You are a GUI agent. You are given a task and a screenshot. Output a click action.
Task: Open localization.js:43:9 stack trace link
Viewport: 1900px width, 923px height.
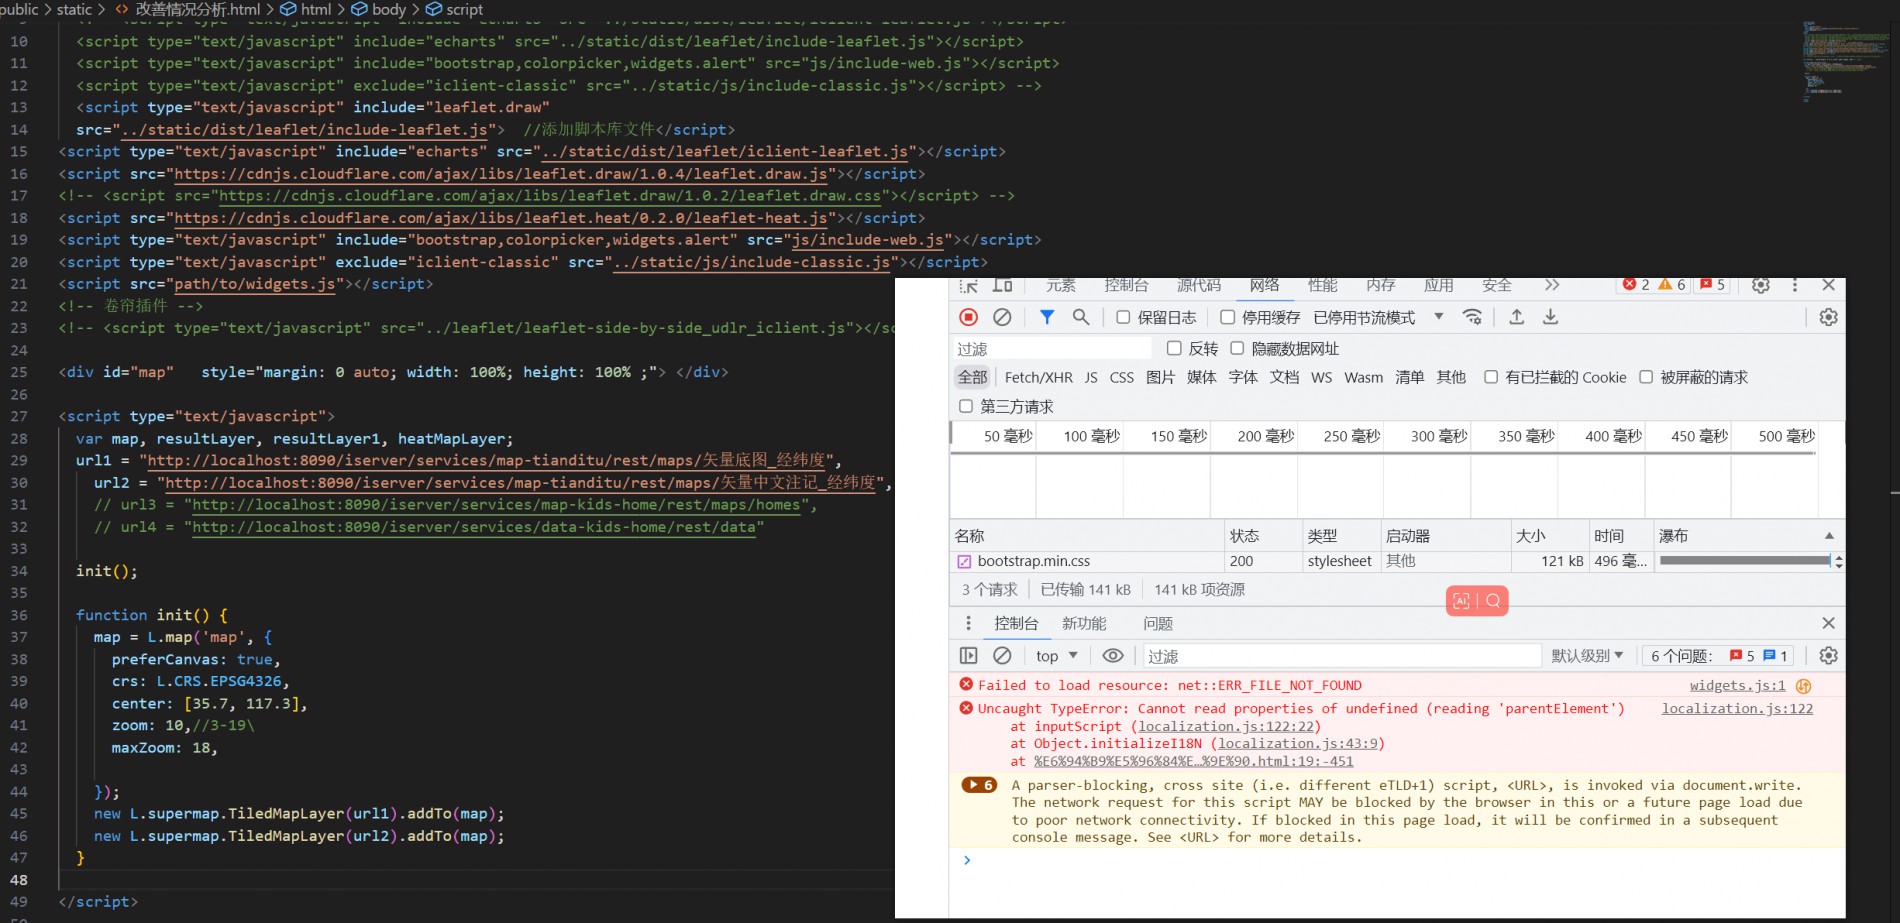click(1298, 744)
